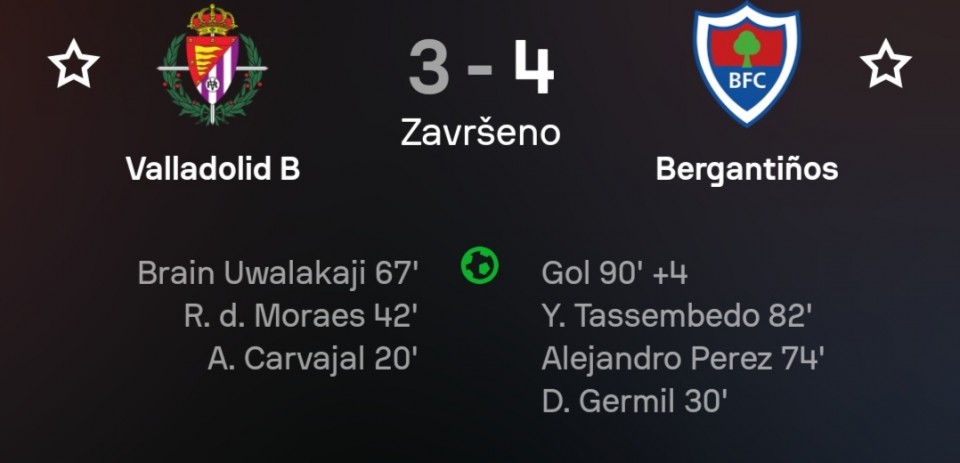
Task: Click the Valladolid B club crest
Action: pos(213,65)
